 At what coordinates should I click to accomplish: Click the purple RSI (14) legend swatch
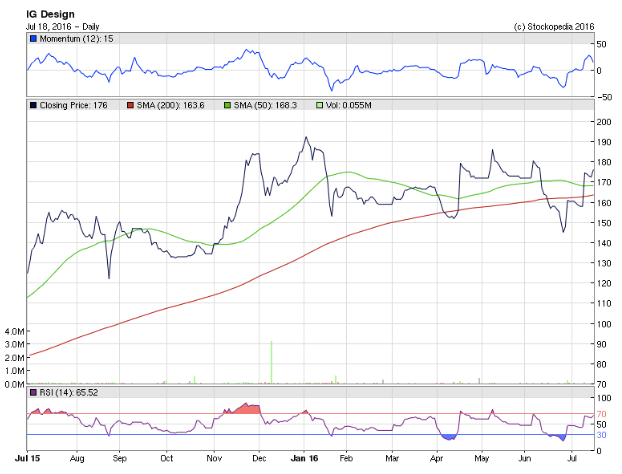(x=33, y=393)
